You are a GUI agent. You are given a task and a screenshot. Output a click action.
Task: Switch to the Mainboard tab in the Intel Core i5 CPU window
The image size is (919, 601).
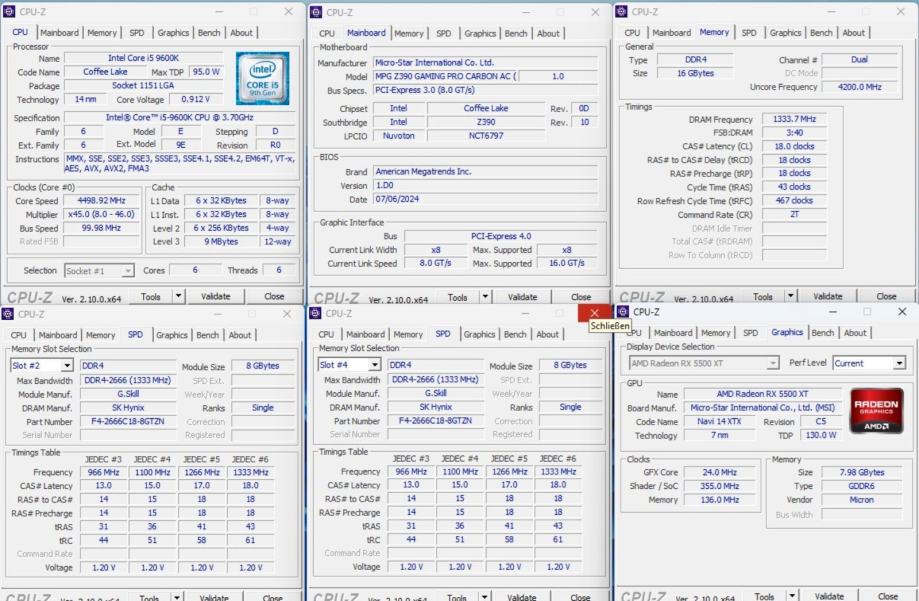click(x=59, y=33)
